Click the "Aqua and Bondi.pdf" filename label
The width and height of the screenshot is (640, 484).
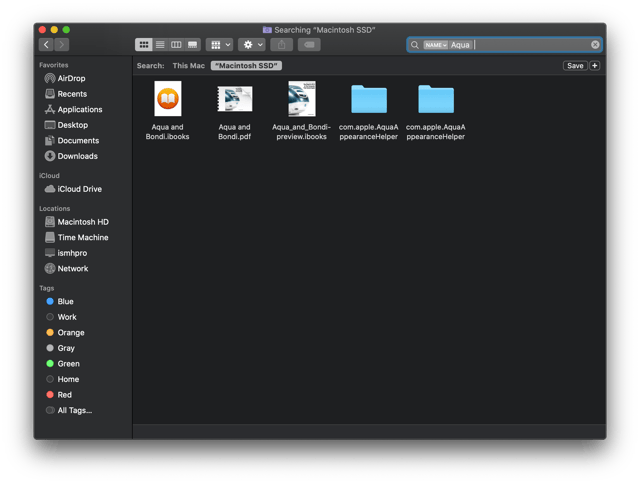235,132
